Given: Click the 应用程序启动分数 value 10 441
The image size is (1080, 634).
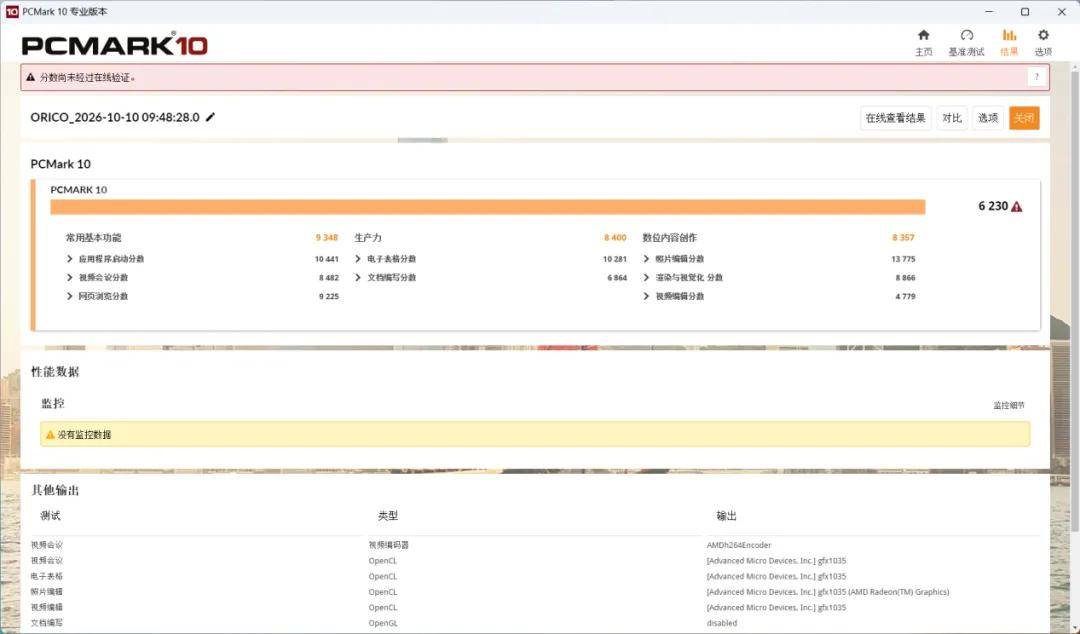Looking at the screenshot, I should tap(326, 259).
